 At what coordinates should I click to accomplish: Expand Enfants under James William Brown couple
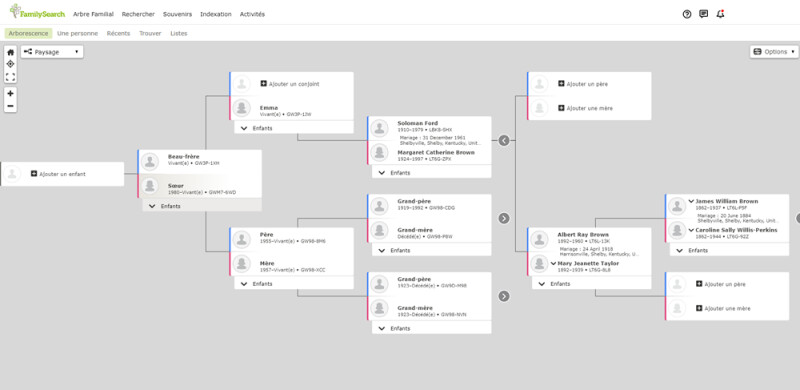pyautogui.click(x=730, y=250)
